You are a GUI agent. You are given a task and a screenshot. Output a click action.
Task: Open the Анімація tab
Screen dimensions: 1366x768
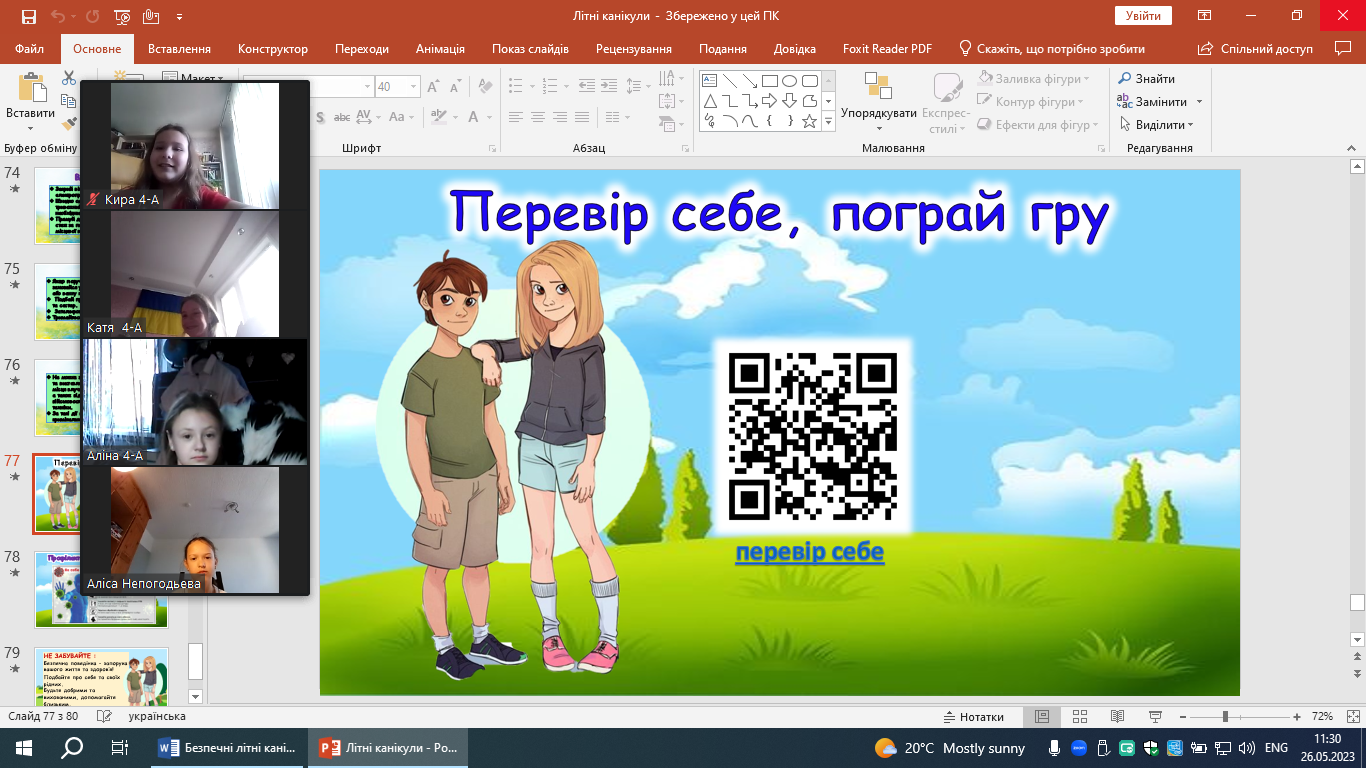pyautogui.click(x=440, y=49)
